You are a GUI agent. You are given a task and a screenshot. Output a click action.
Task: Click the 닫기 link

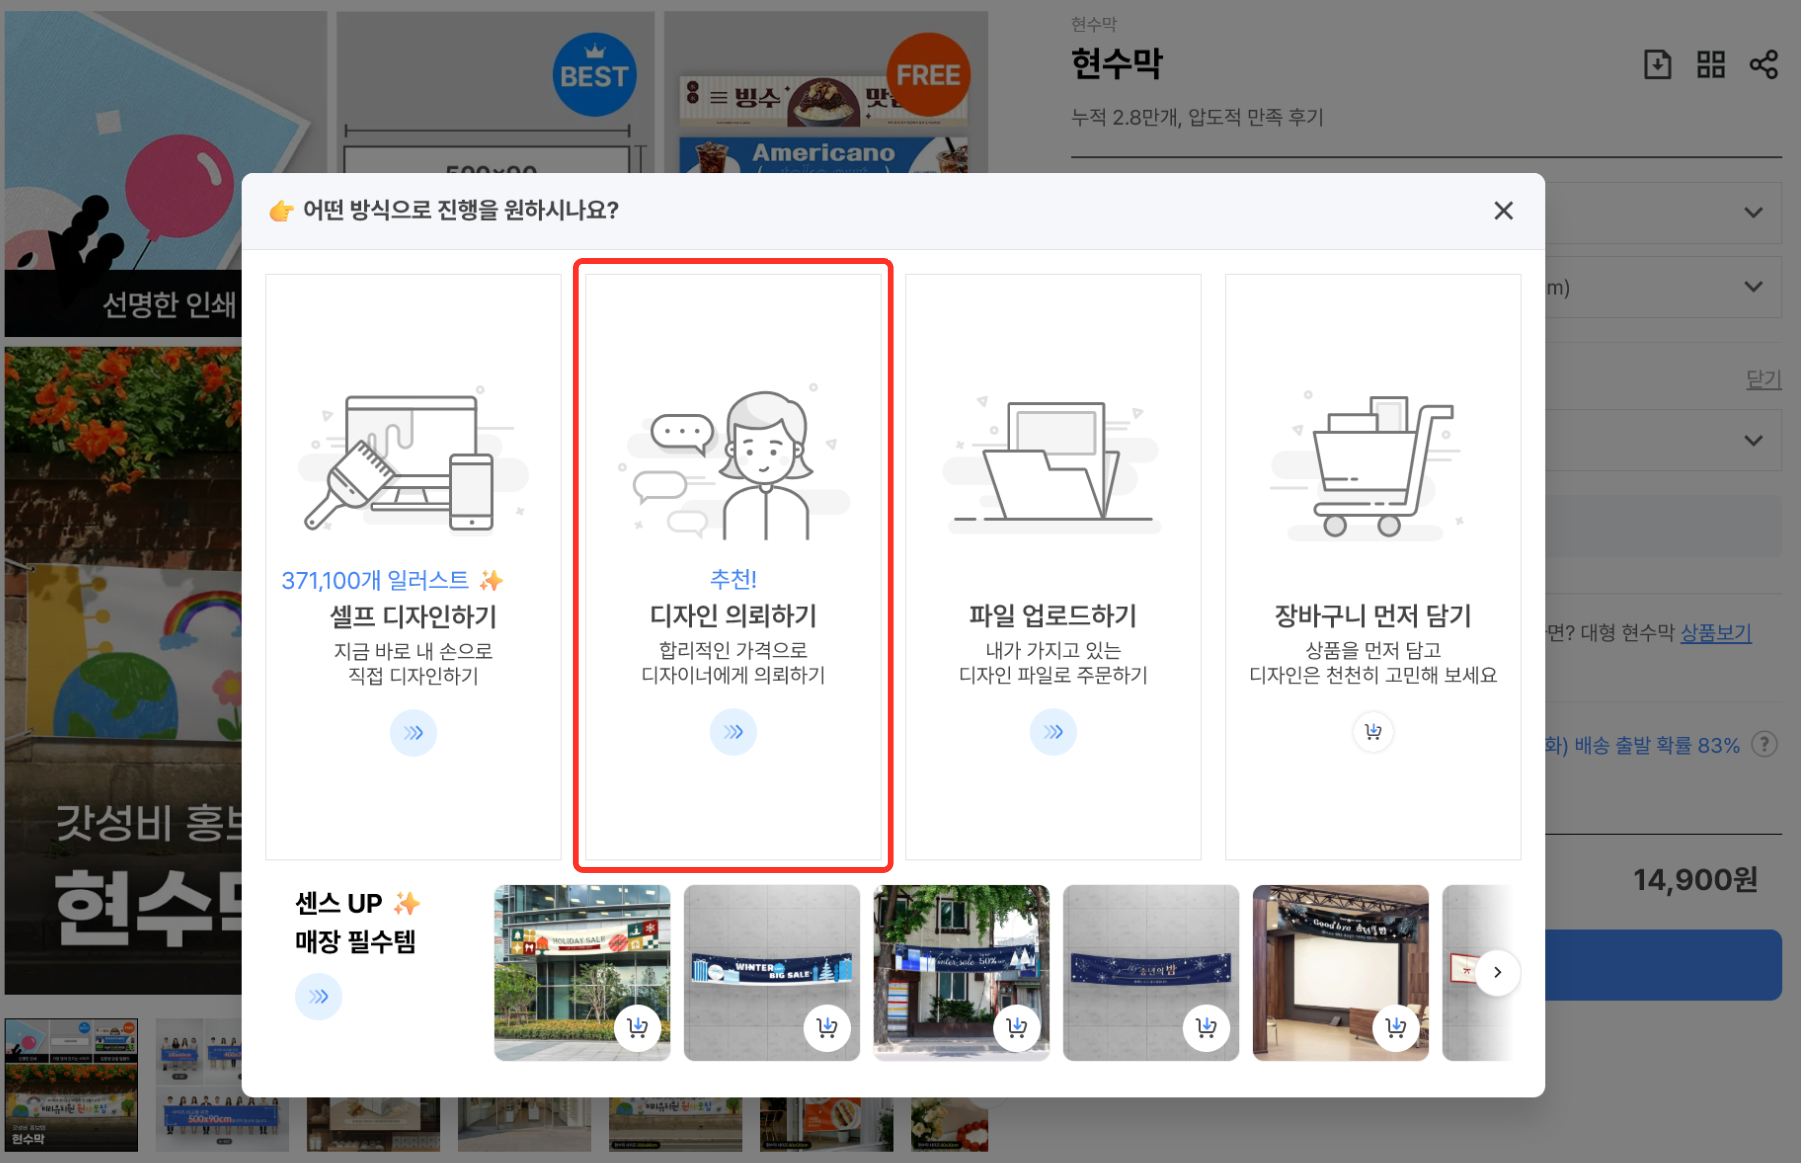(1763, 379)
